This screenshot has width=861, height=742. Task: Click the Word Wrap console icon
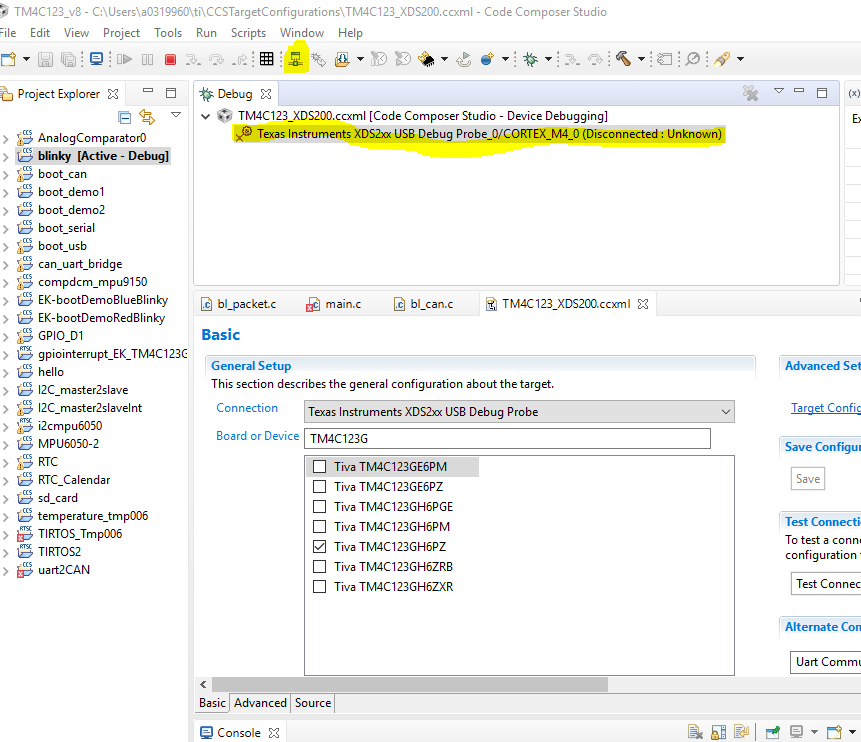[x=741, y=732]
